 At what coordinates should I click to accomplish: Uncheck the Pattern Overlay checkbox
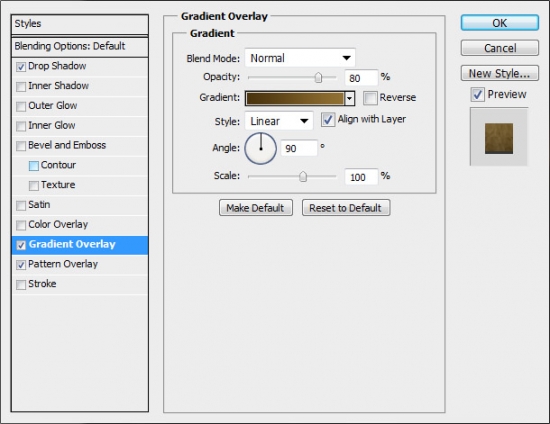[21, 265]
